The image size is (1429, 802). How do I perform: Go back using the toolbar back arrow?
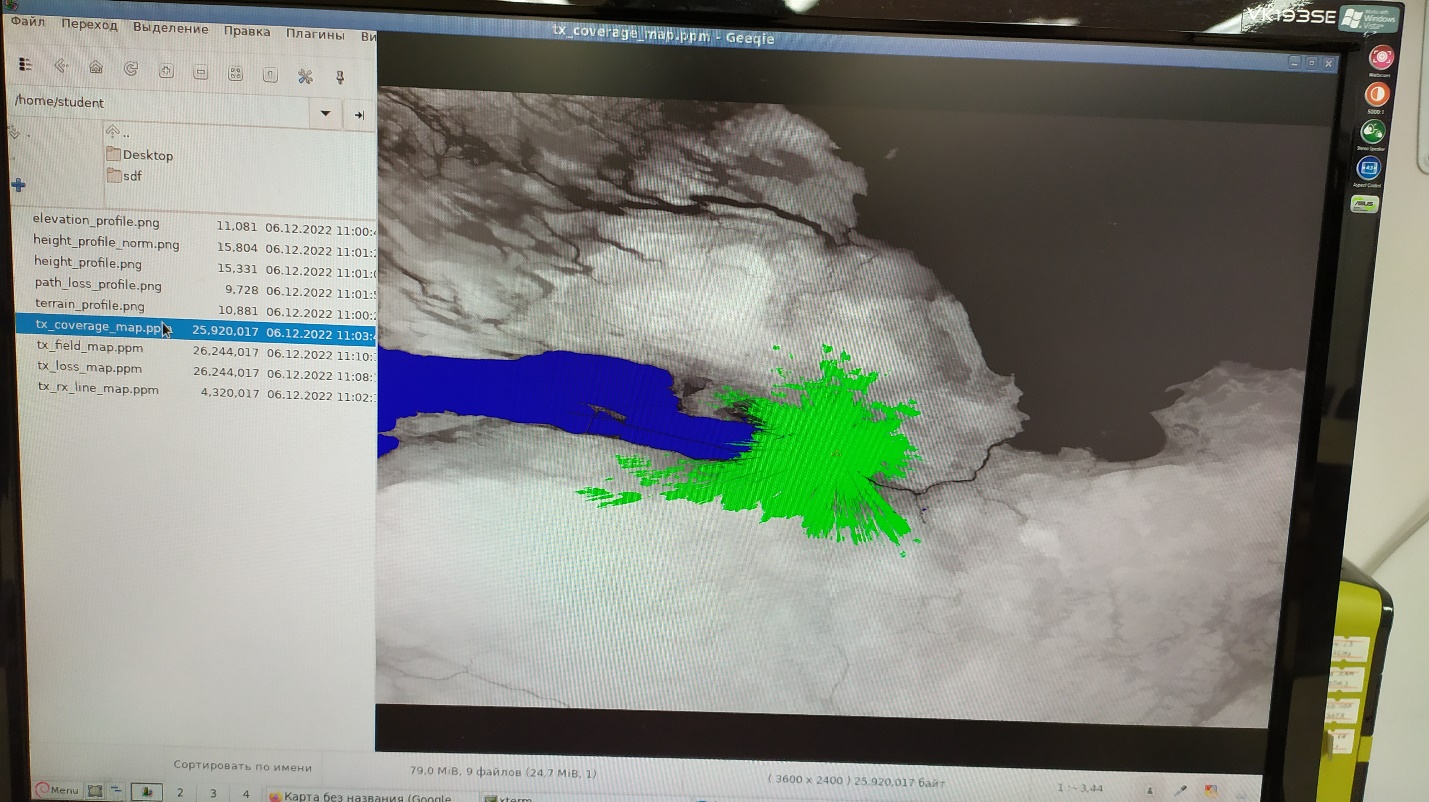(x=60, y=67)
